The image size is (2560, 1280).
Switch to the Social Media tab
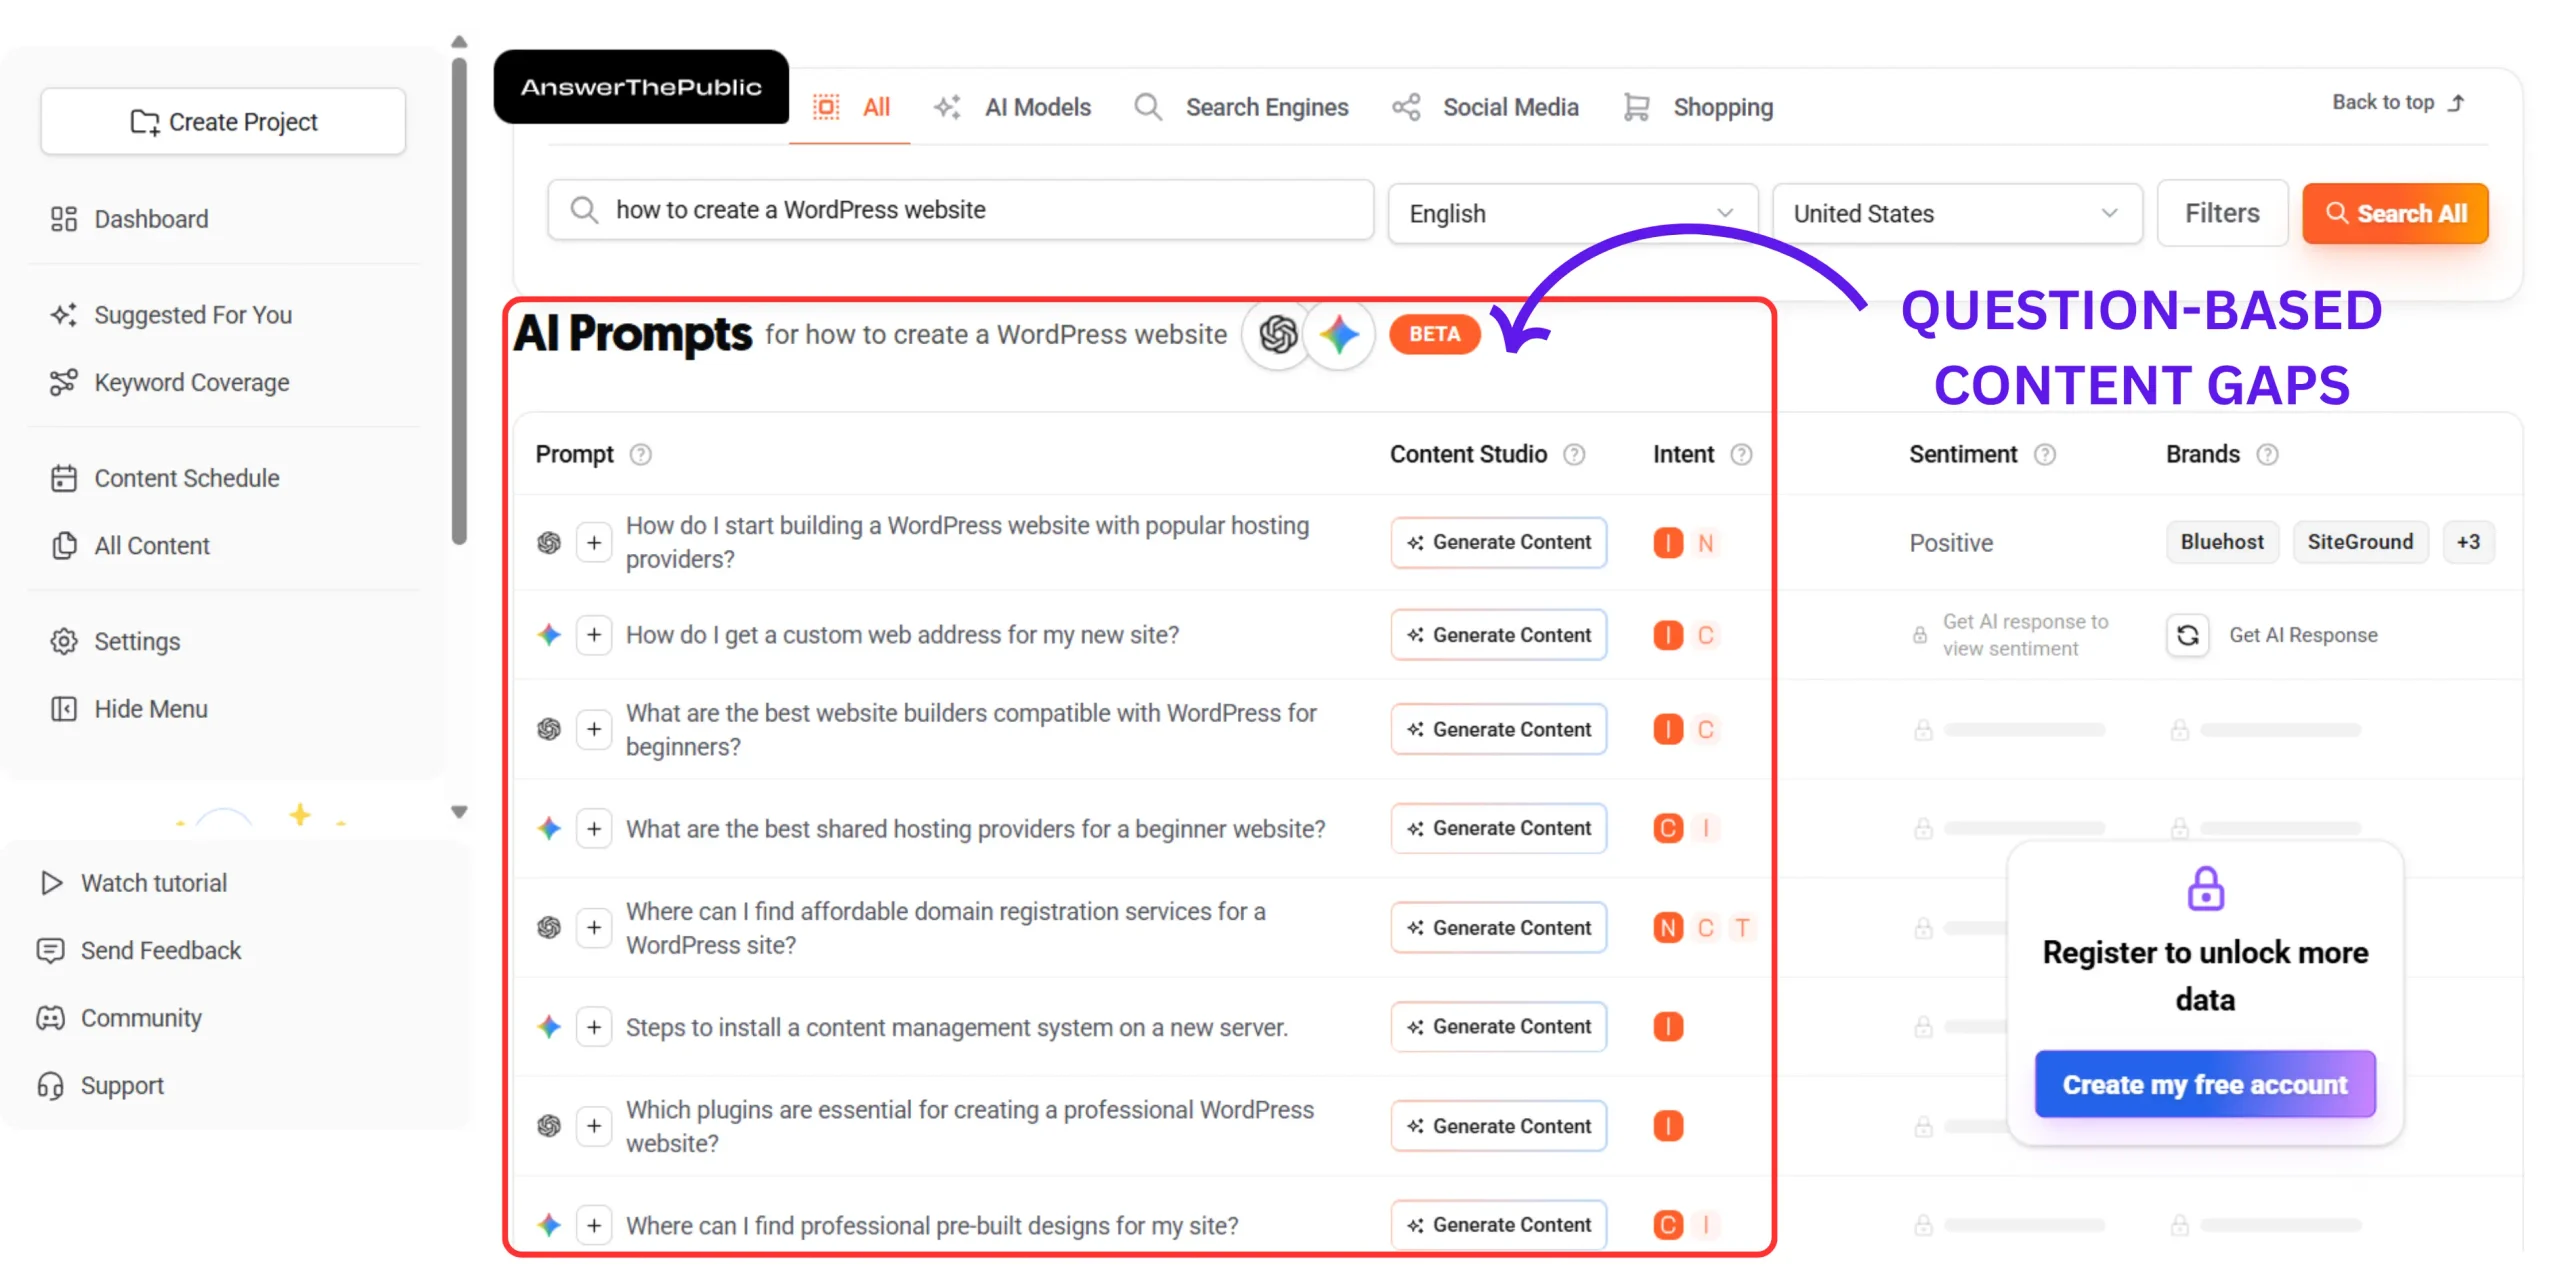pos(1485,107)
